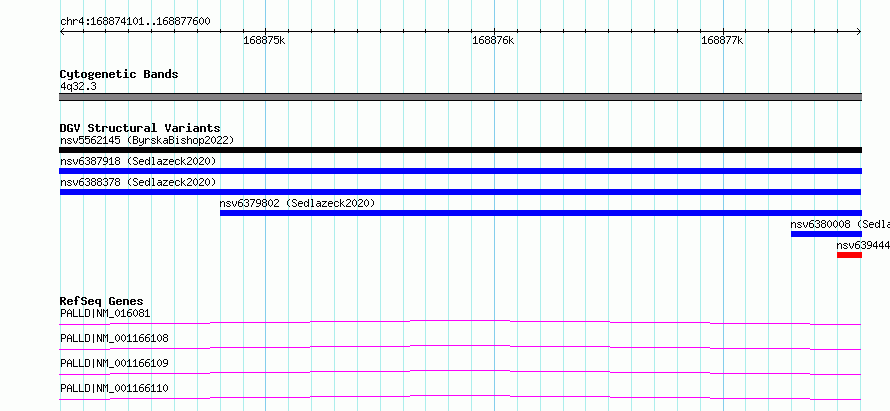Click the Cytogenetic Bands track title

pyautogui.click(x=119, y=74)
